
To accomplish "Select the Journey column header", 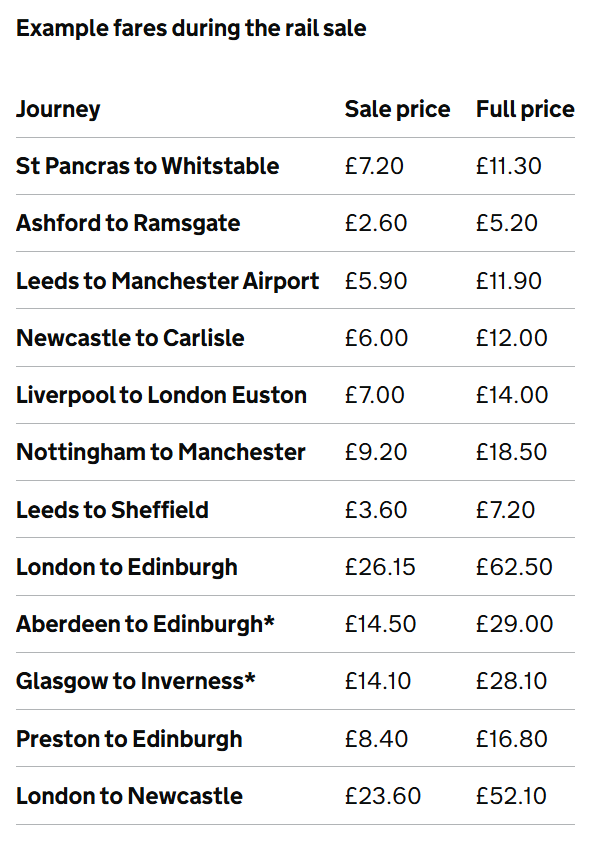I will [x=58, y=109].
